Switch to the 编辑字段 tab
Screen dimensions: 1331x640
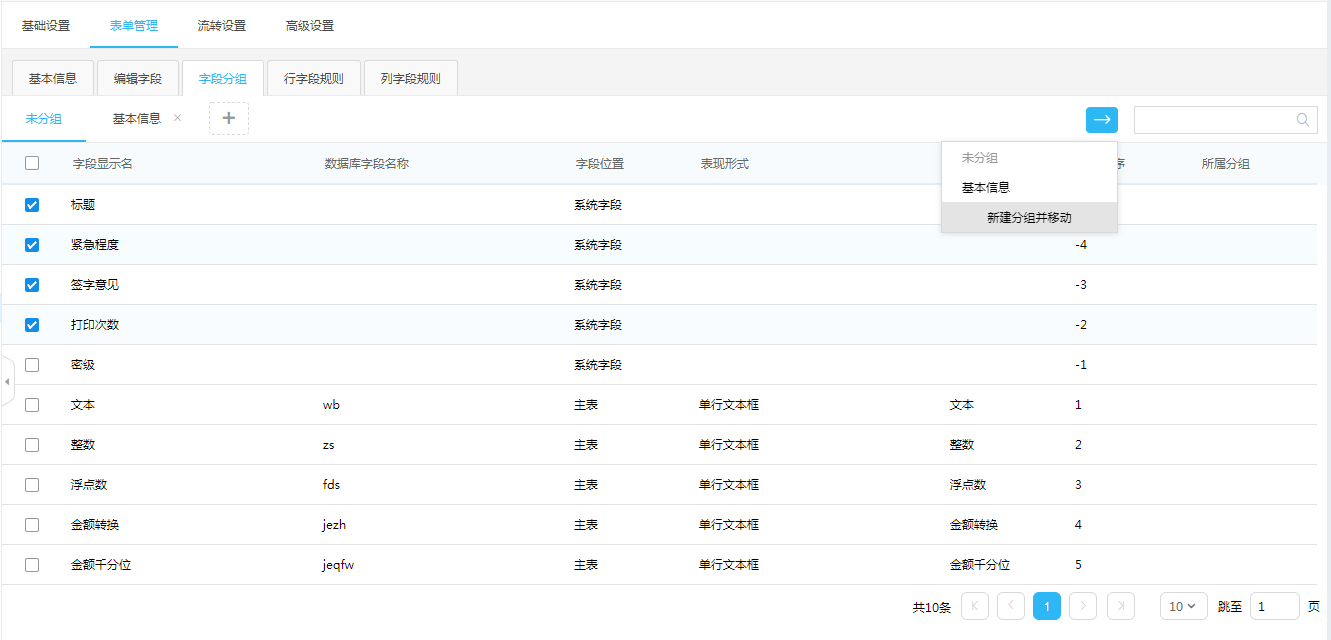tap(138, 79)
